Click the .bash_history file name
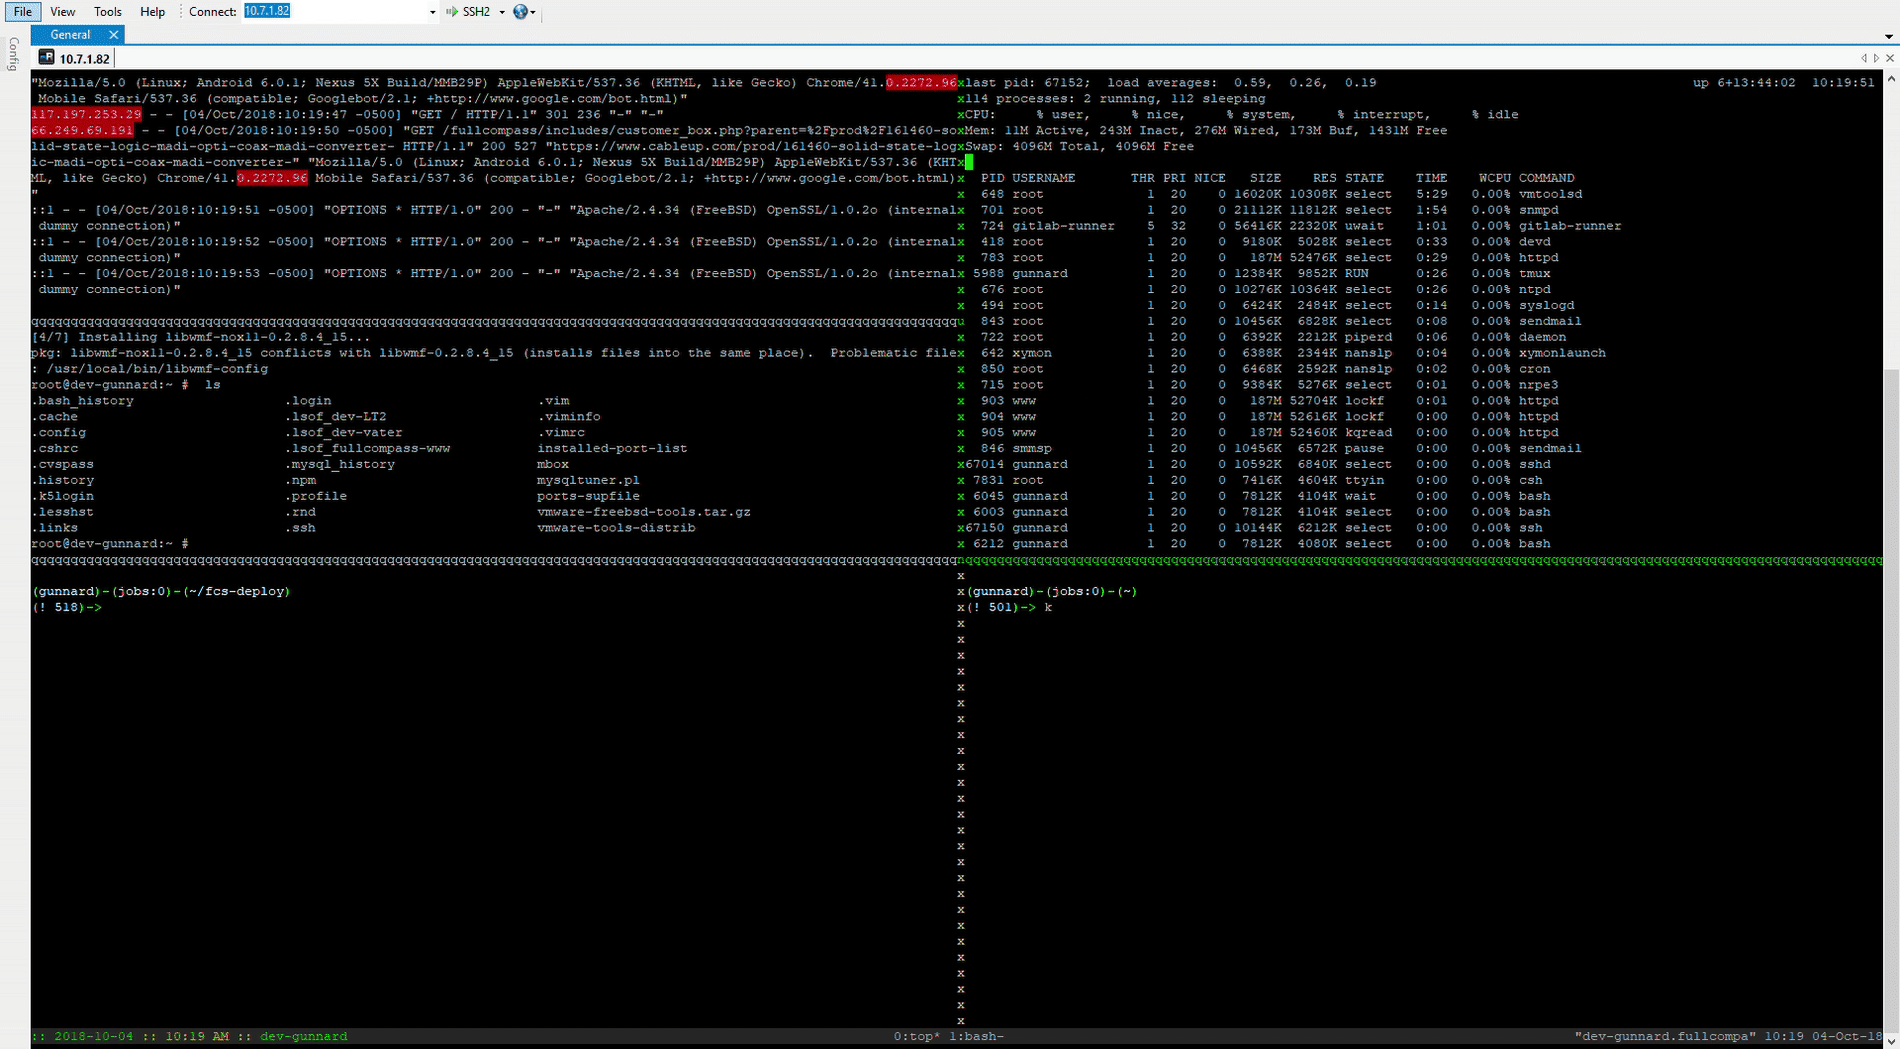This screenshot has width=1900, height=1049. coord(82,401)
